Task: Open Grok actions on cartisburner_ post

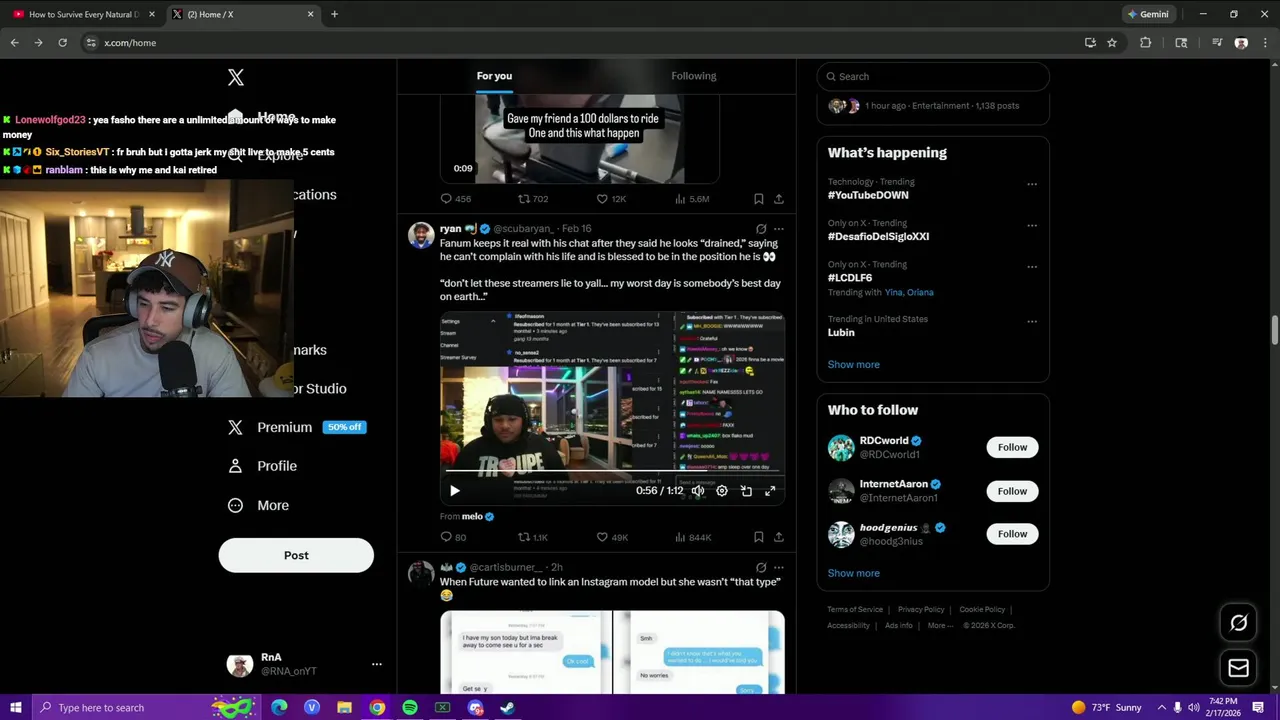Action: tap(761, 567)
